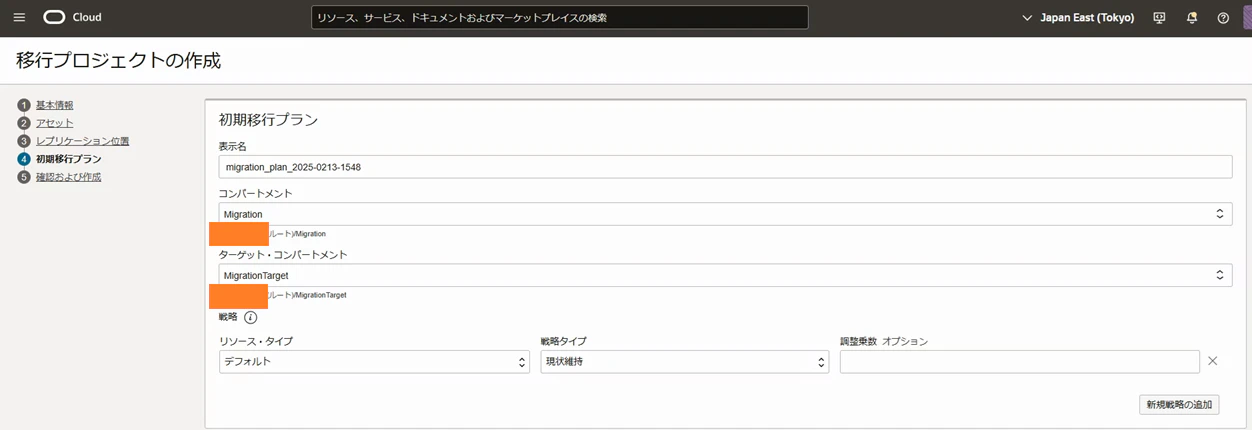Go to step 5 確認および作成
This screenshot has width=1252, height=430.
(x=68, y=177)
